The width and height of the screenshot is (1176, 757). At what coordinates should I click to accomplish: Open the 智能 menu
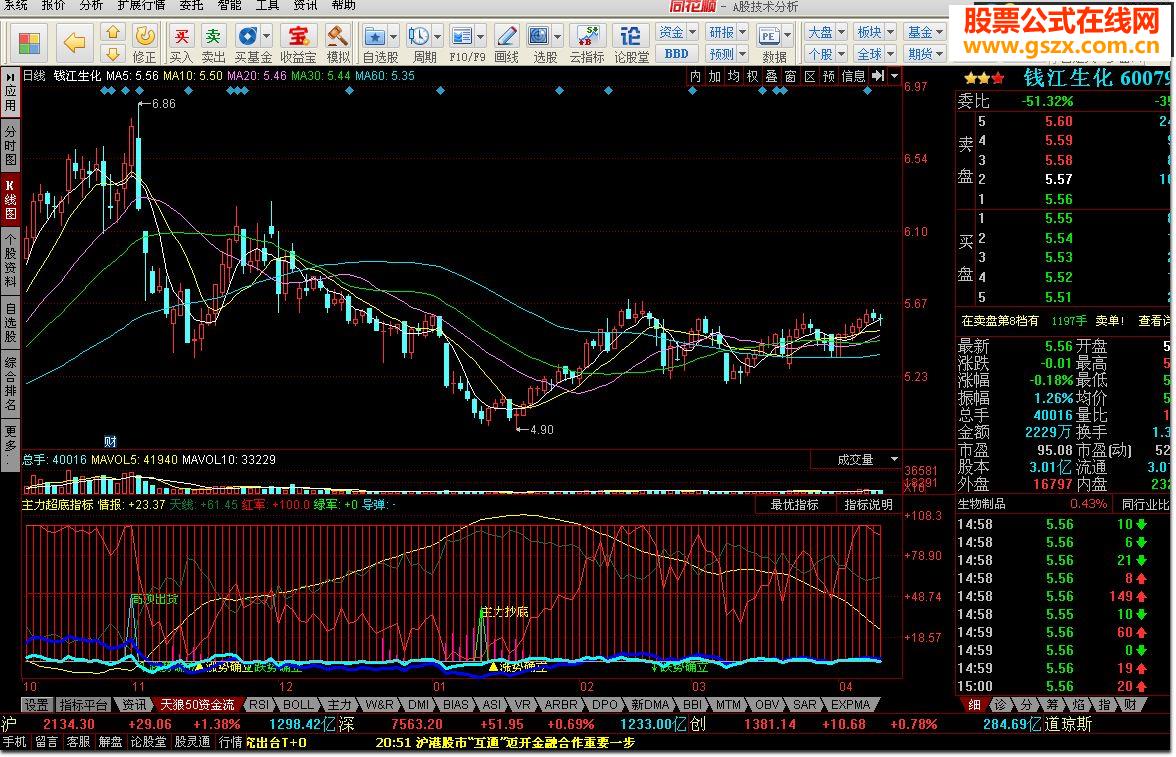coord(229,5)
